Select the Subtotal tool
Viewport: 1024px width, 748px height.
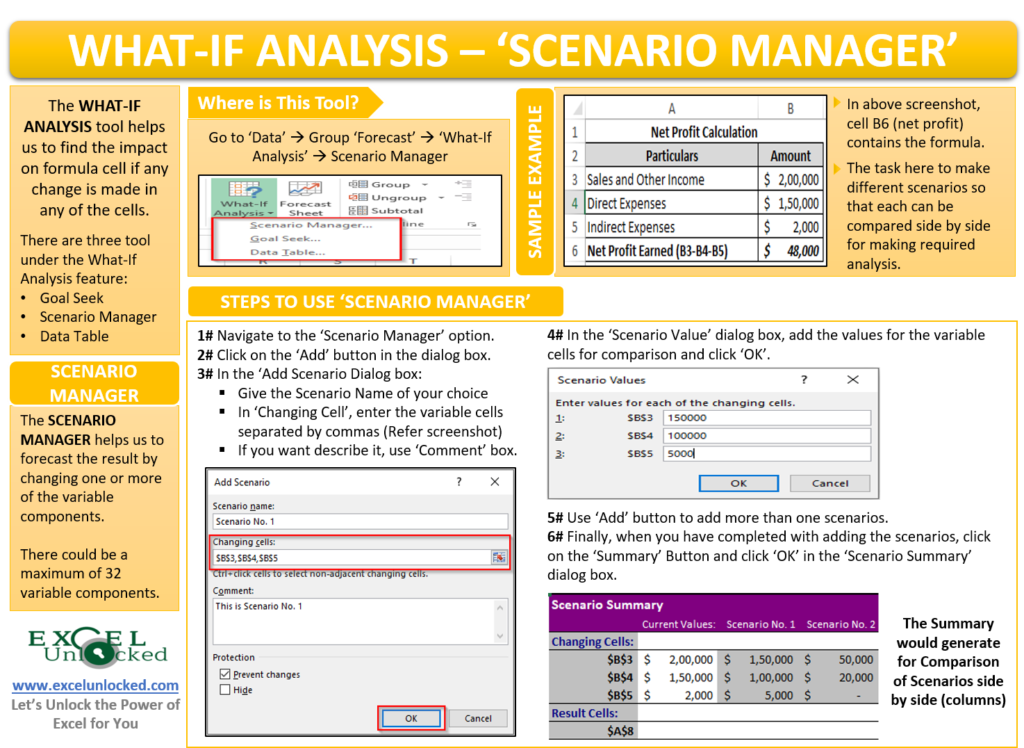pyautogui.click(x=359, y=210)
